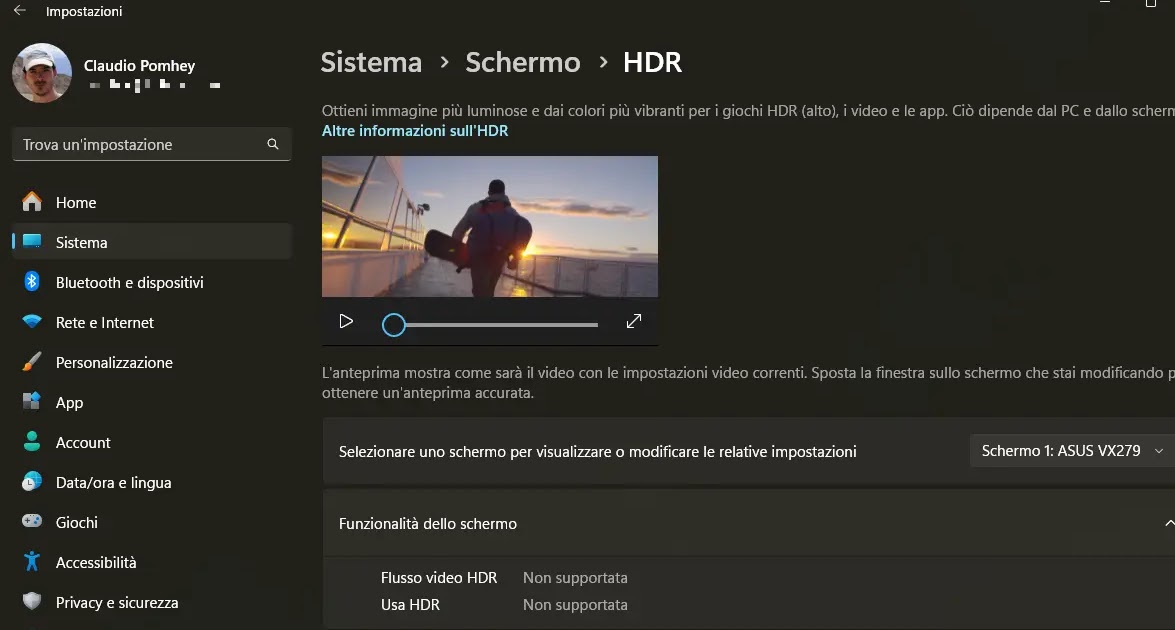Click the back arrow in title bar
Image resolution: width=1175 pixels, height=630 pixels.
[19, 11]
